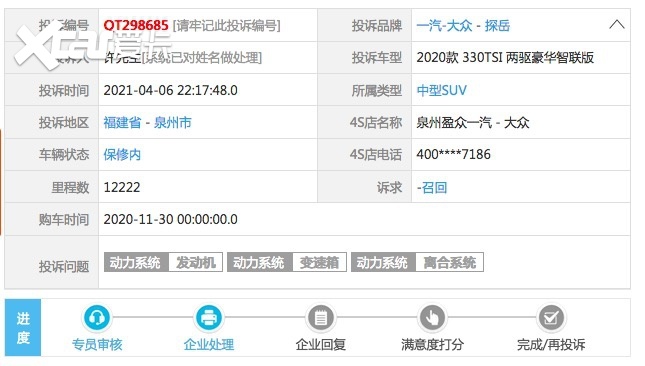The image size is (645, 366).
Task: Open the 保修内 vehicle status link
Action: coord(122,155)
